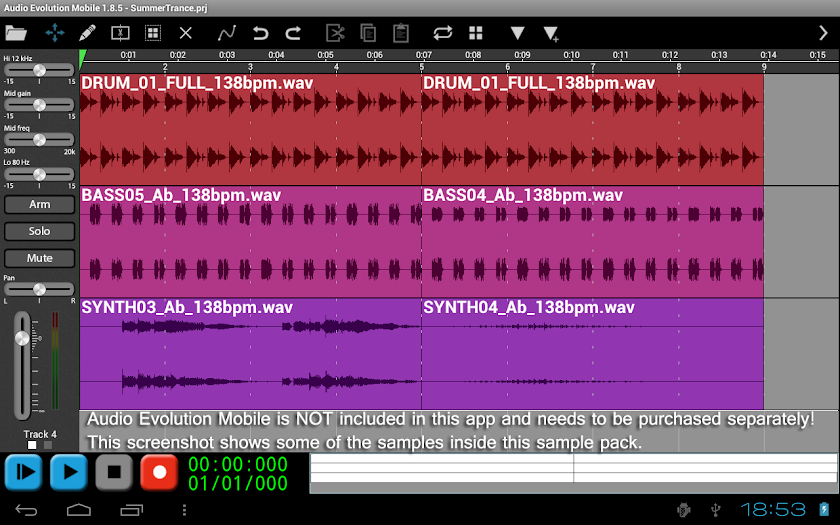840x525 pixels.
Task: Select the pencil edit tool
Action: [x=87, y=33]
